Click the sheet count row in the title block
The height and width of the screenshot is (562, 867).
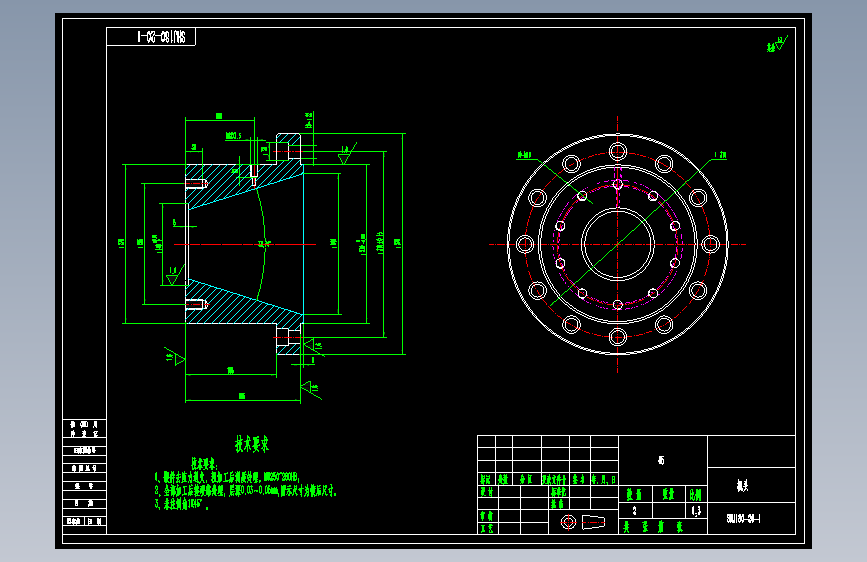(663, 527)
